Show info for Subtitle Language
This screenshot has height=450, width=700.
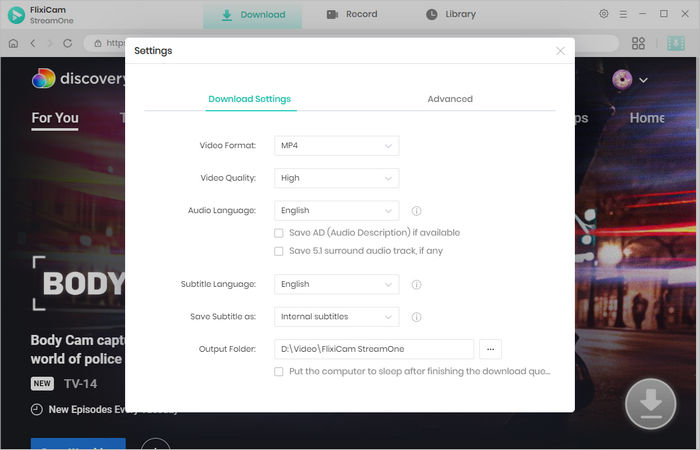(416, 284)
